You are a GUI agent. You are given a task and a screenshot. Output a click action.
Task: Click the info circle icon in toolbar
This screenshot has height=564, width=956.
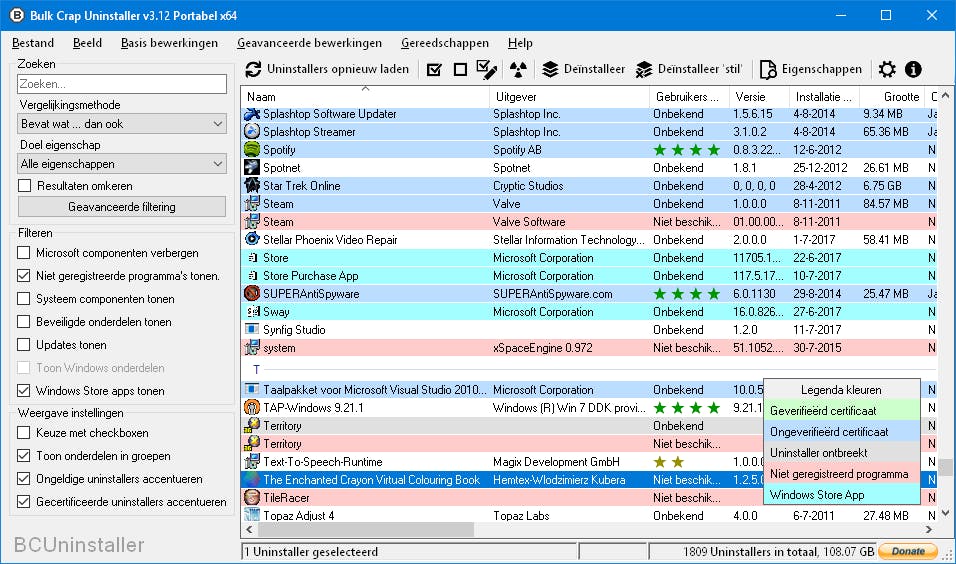tap(913, 70)
